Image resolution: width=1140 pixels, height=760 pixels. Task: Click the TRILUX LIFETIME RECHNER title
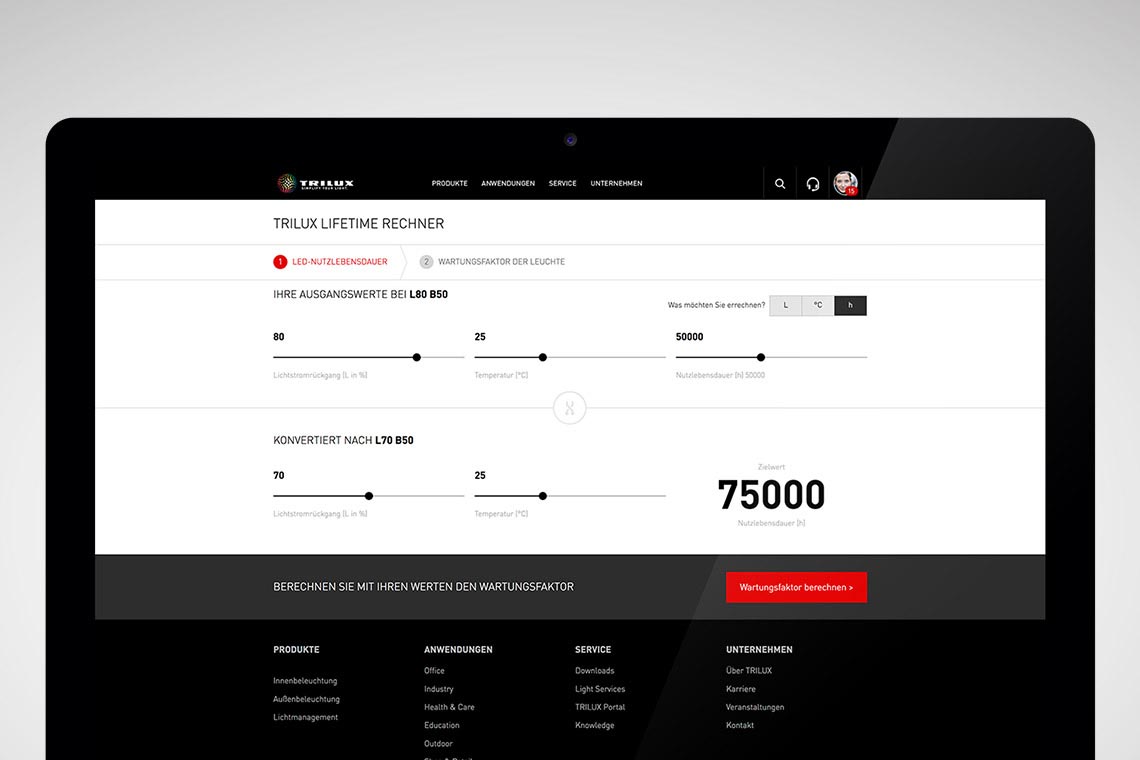[358, 224]
